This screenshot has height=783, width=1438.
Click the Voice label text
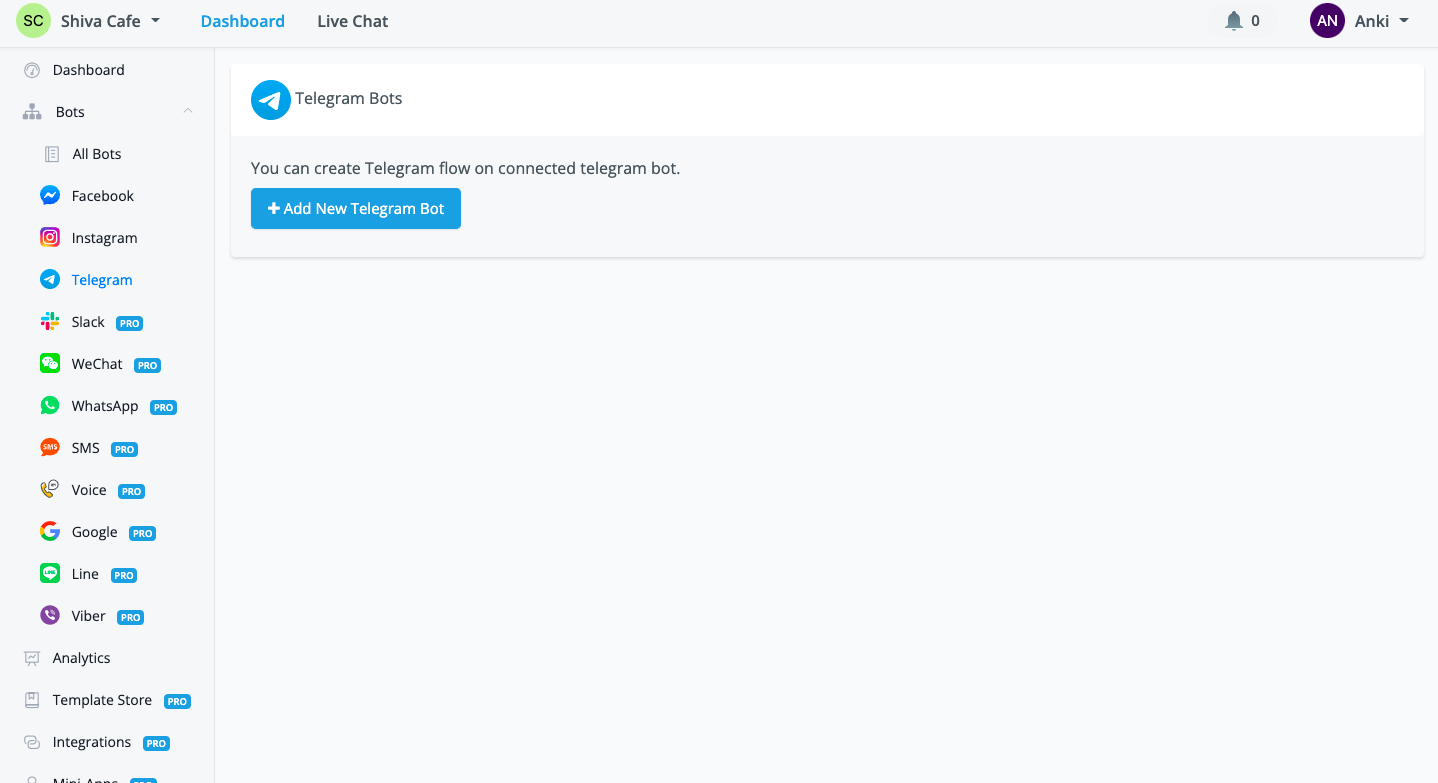pos(89,490)
